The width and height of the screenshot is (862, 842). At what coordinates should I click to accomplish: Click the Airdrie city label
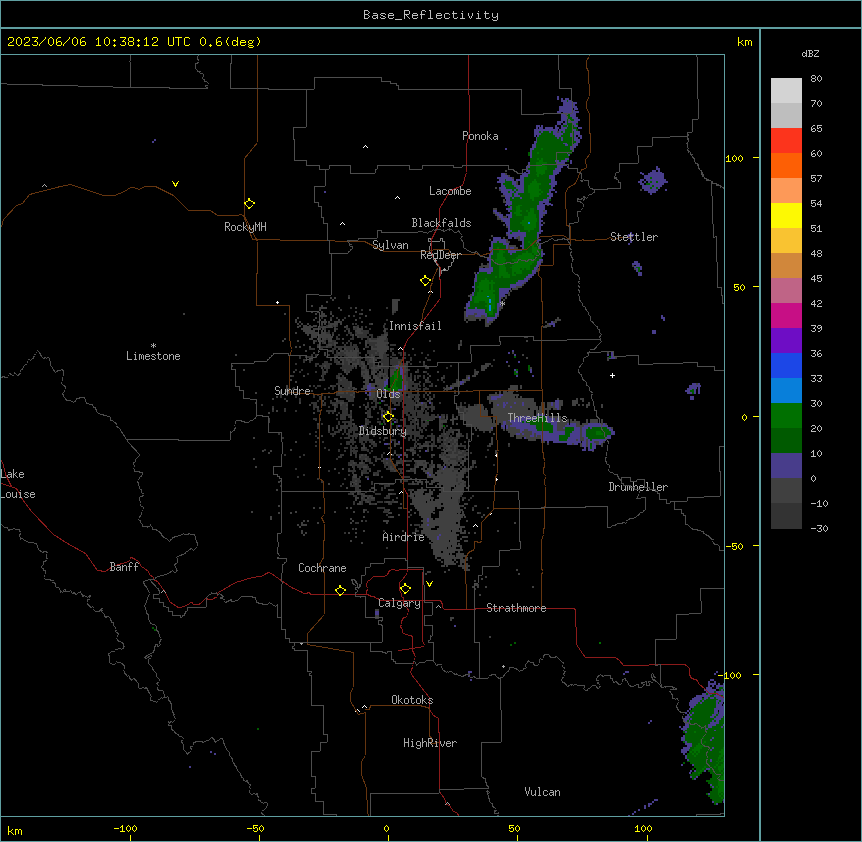tap(403, 537)
